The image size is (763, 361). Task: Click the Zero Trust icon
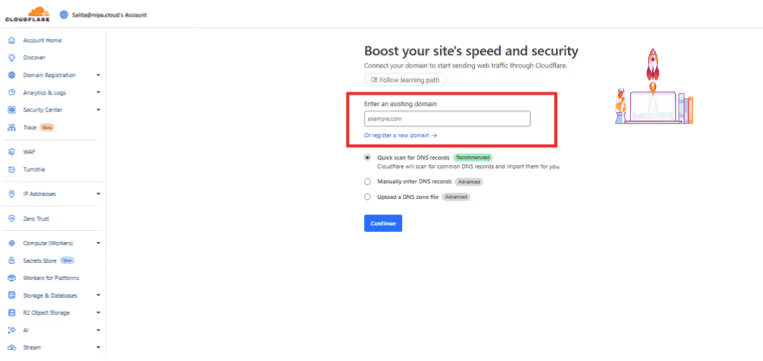(12, 219)
